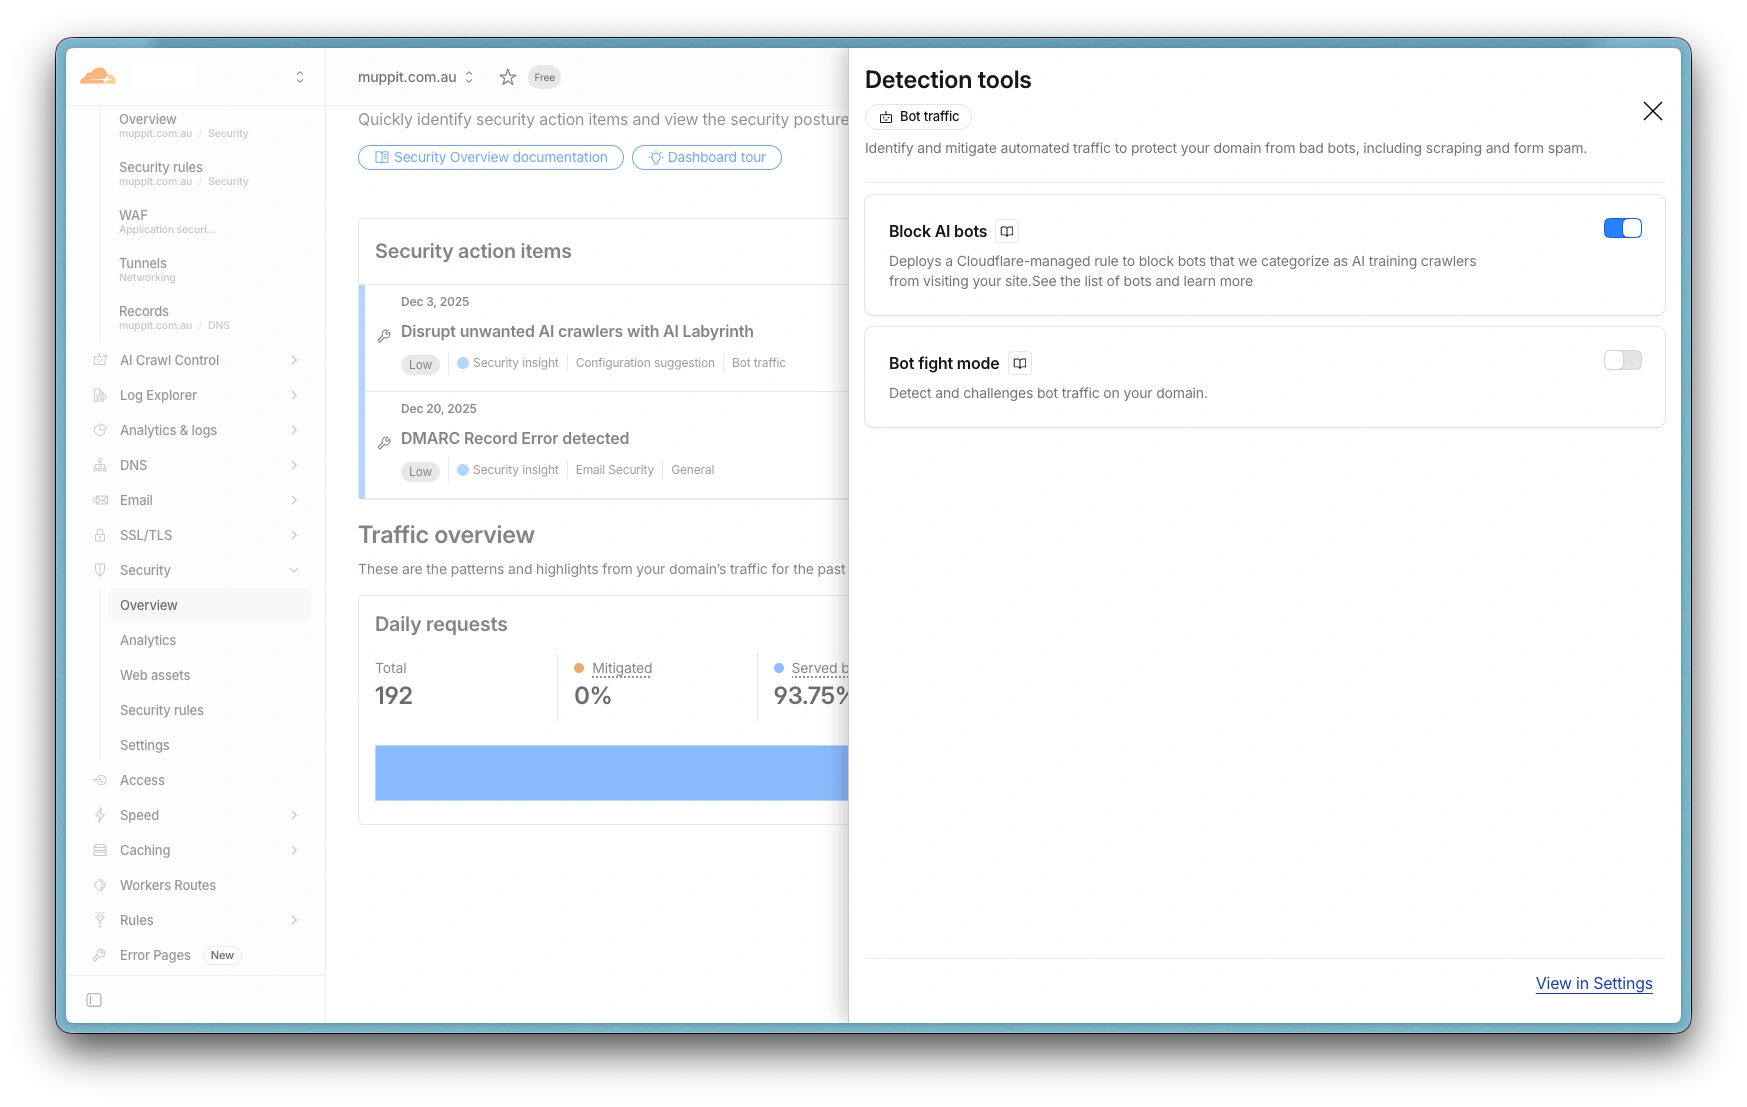Start the Dashboard tour
The width and height of the screenshot is (1747, 1107).
point(707,158)
